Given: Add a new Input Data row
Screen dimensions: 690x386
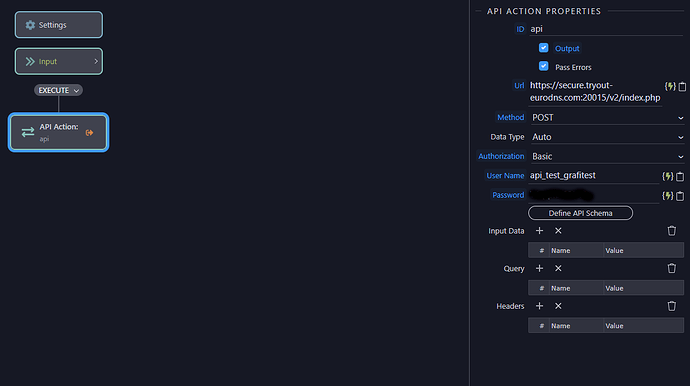Looking at the screenshot, I should [x=540, y=231].
